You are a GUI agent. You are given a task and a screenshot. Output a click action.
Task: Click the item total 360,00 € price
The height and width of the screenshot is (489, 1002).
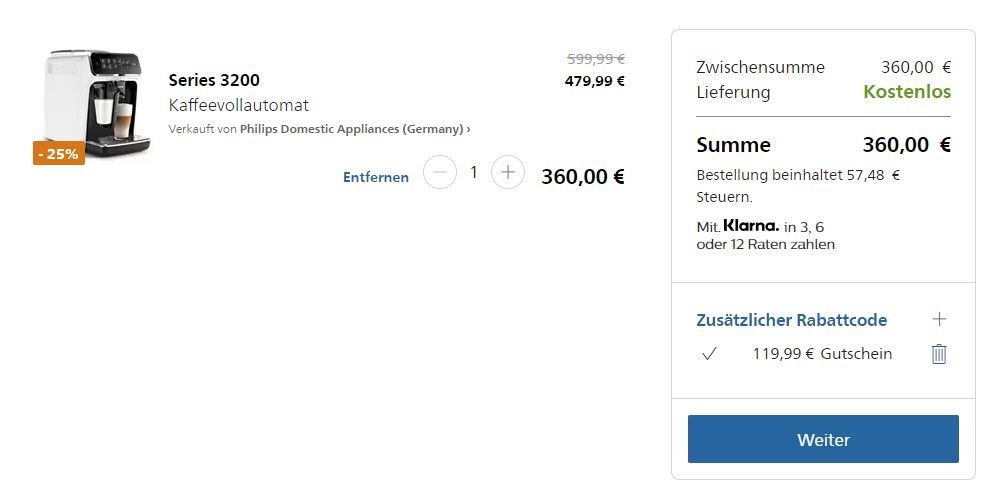click(583, 176)
